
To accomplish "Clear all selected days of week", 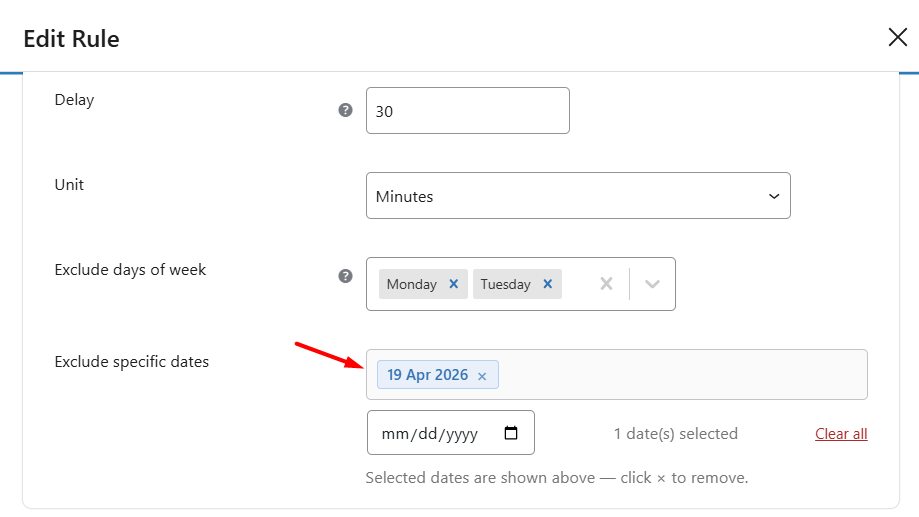I will click(606, 284).
